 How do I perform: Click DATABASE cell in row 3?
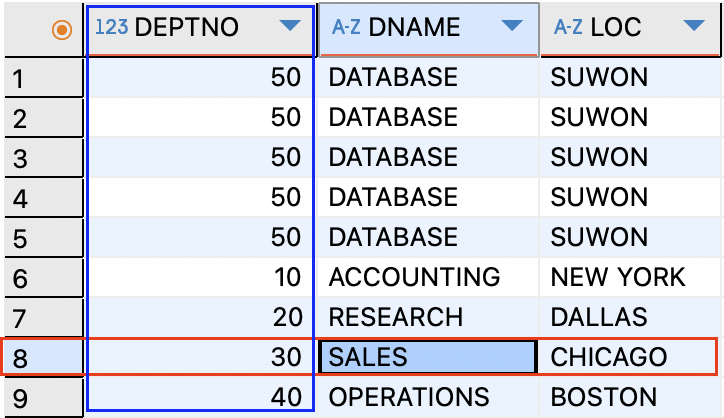tap(428, 157)
